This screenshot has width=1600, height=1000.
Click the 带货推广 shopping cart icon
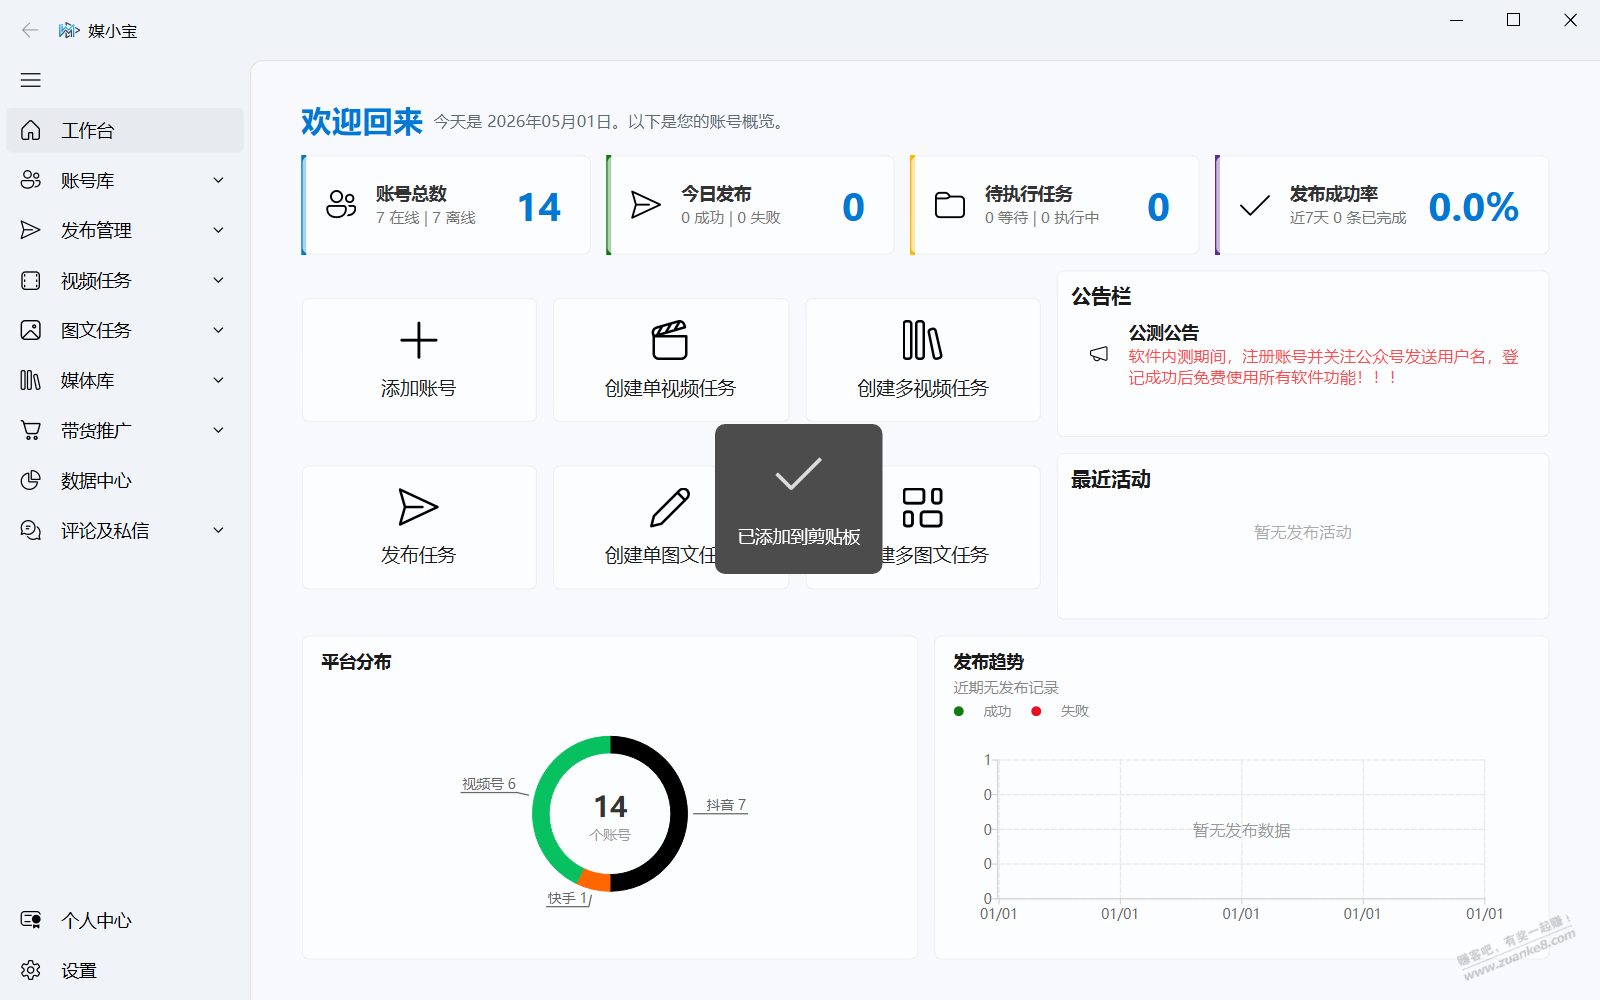click(31, 430)
